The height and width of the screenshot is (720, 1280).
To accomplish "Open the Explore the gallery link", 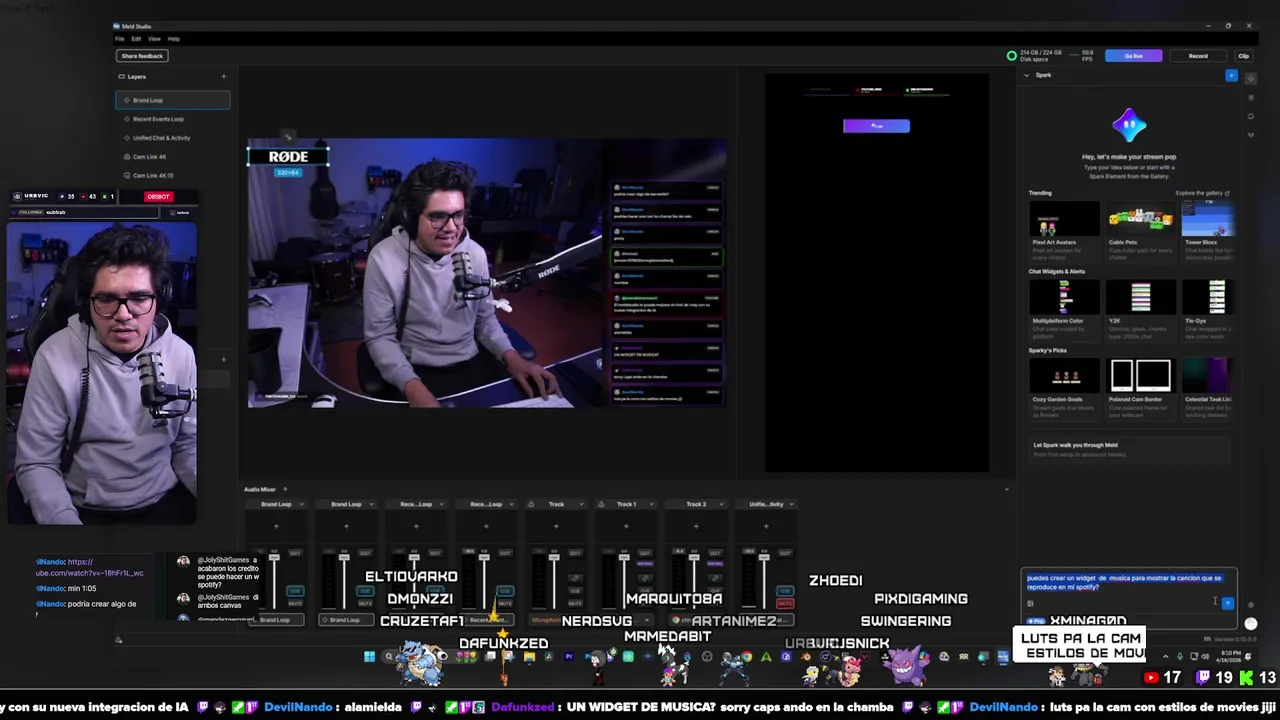I will [x=1203, y=193].
